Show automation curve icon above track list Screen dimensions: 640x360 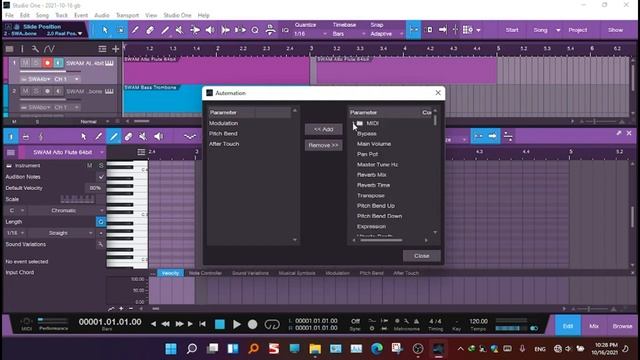[x=49, y=49]
